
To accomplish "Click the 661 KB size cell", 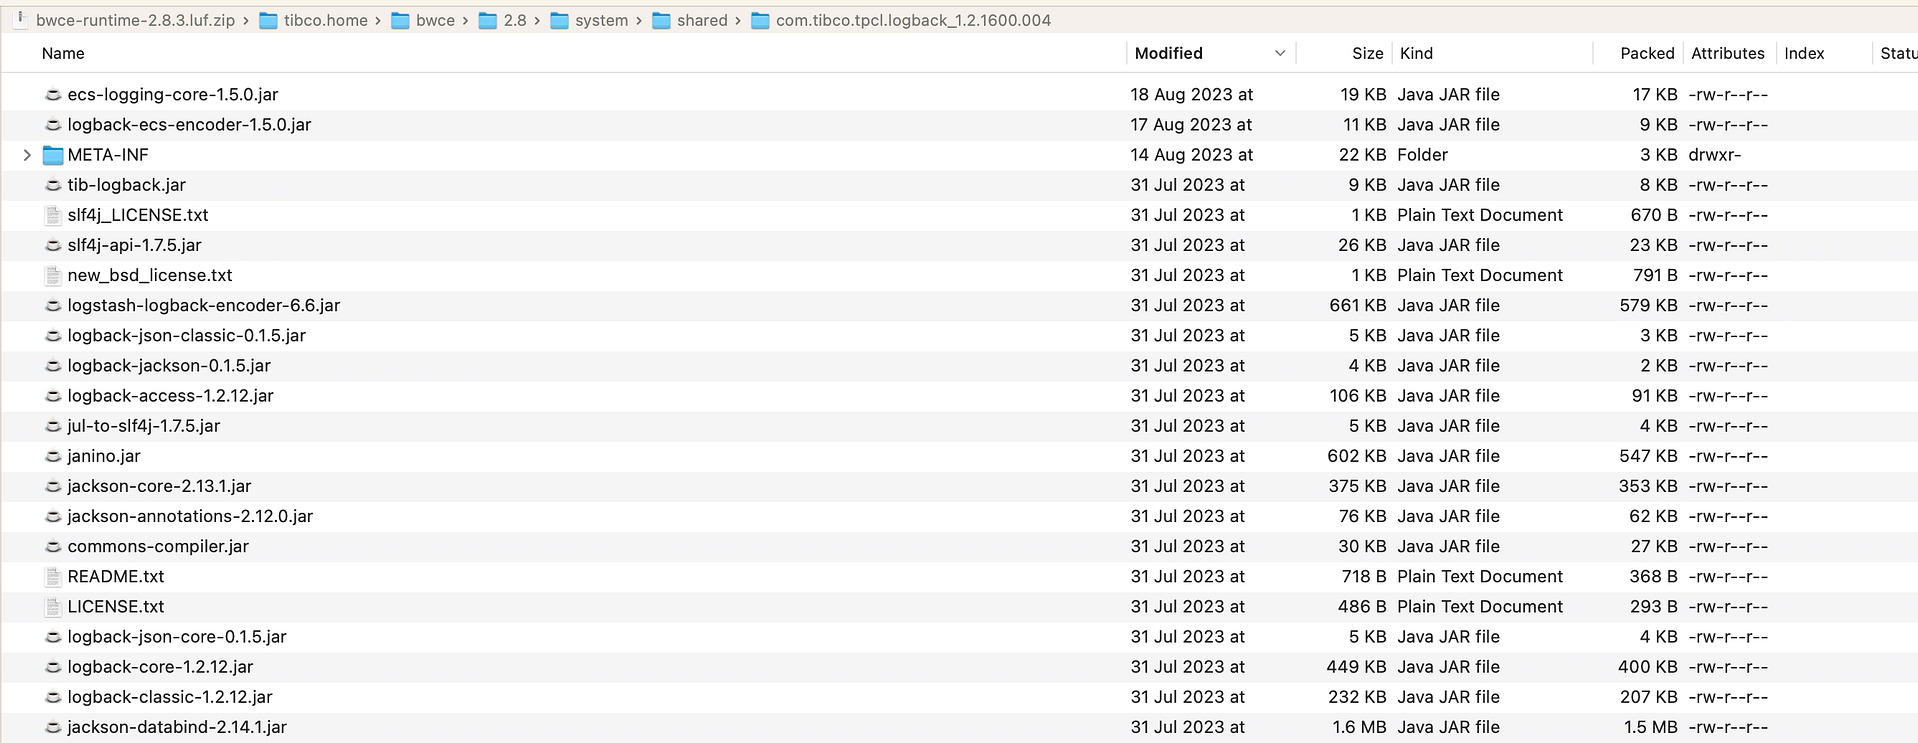I will (1357, 306).
